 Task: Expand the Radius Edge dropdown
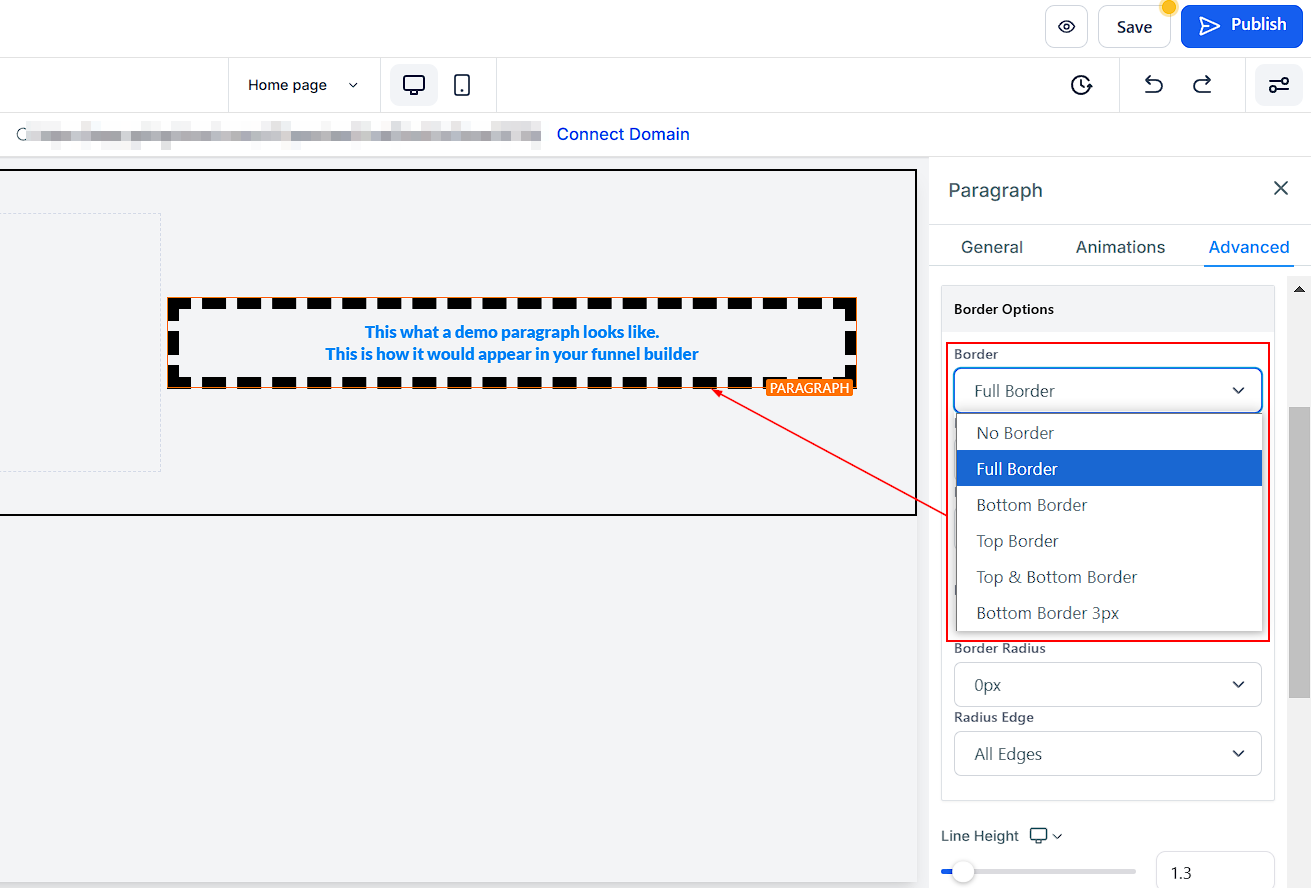click(1107, 754)
